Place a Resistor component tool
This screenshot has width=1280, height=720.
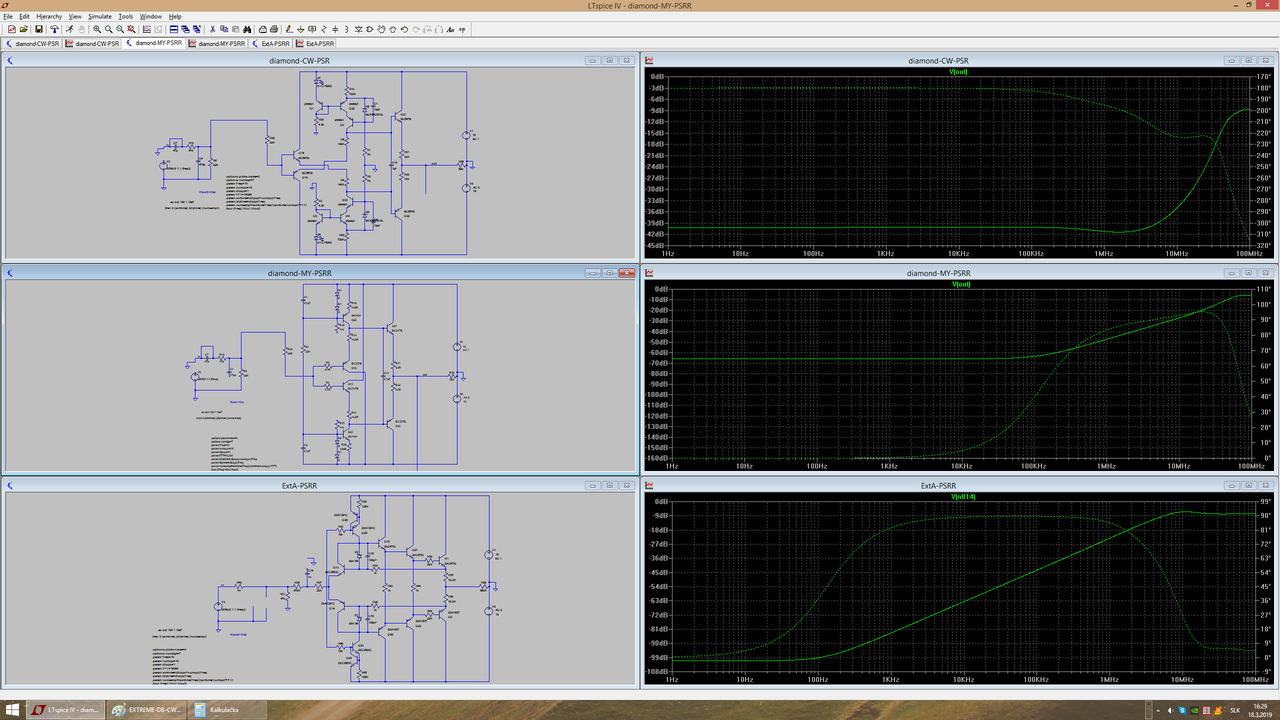(323, 29)
